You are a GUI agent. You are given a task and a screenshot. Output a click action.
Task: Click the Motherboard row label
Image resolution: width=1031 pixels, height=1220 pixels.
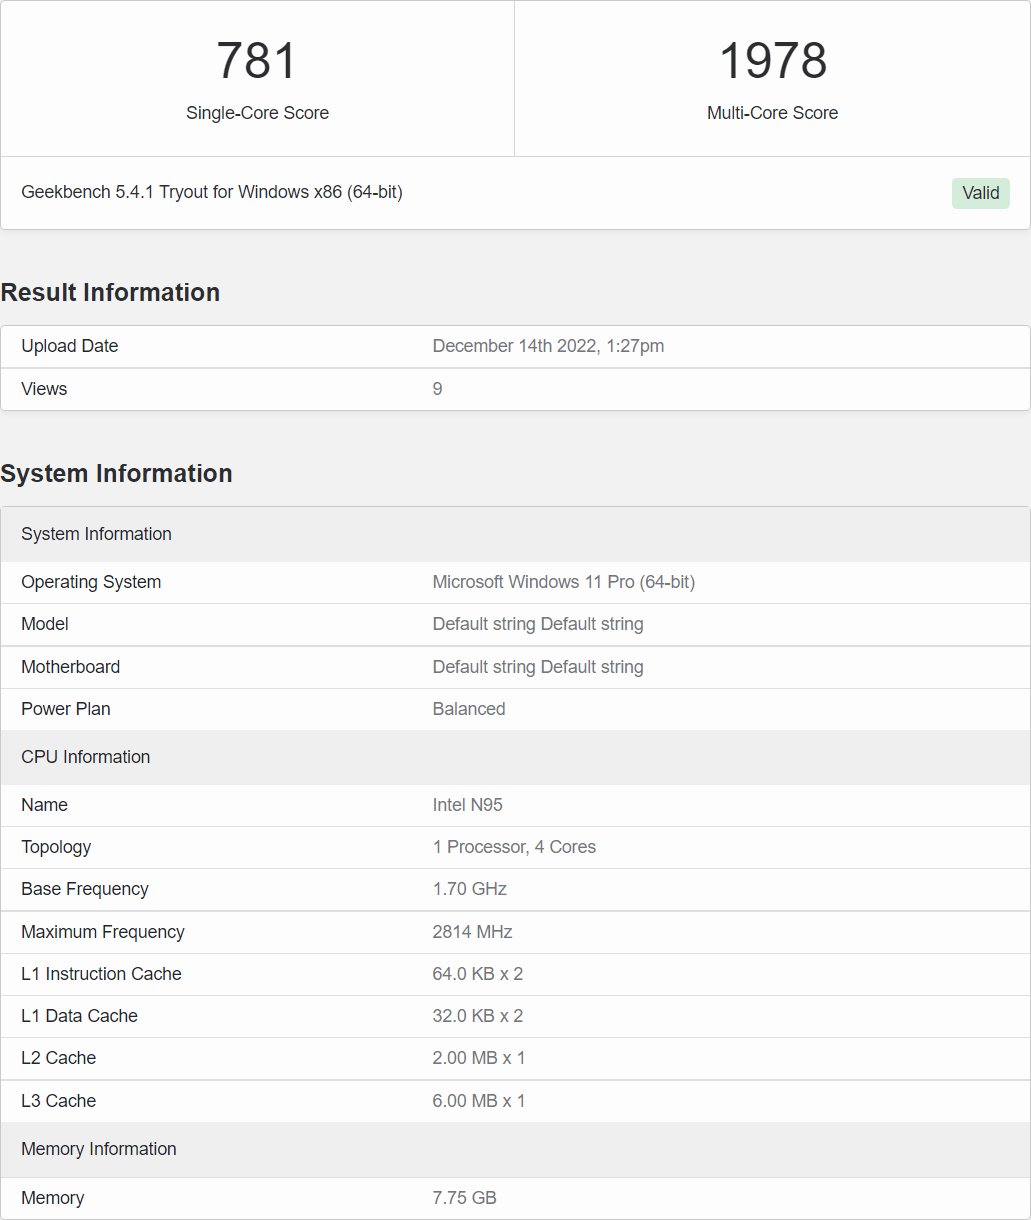[x=70, y=667]
